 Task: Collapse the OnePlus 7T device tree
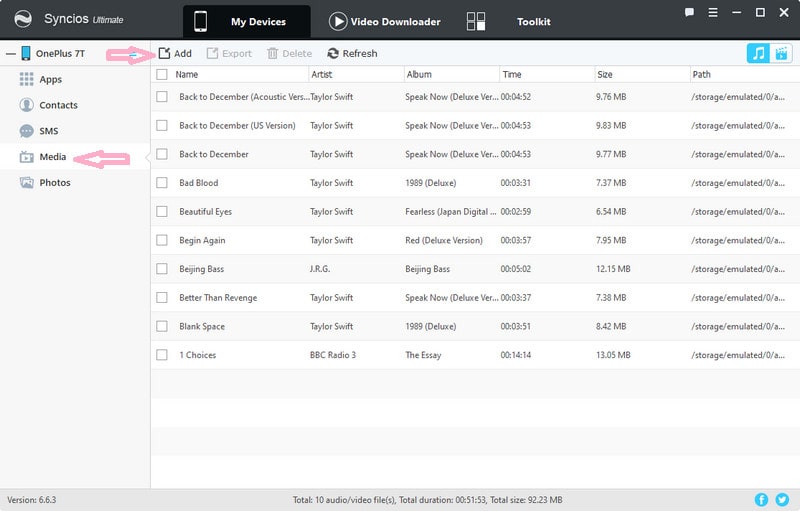coord(11,54)
